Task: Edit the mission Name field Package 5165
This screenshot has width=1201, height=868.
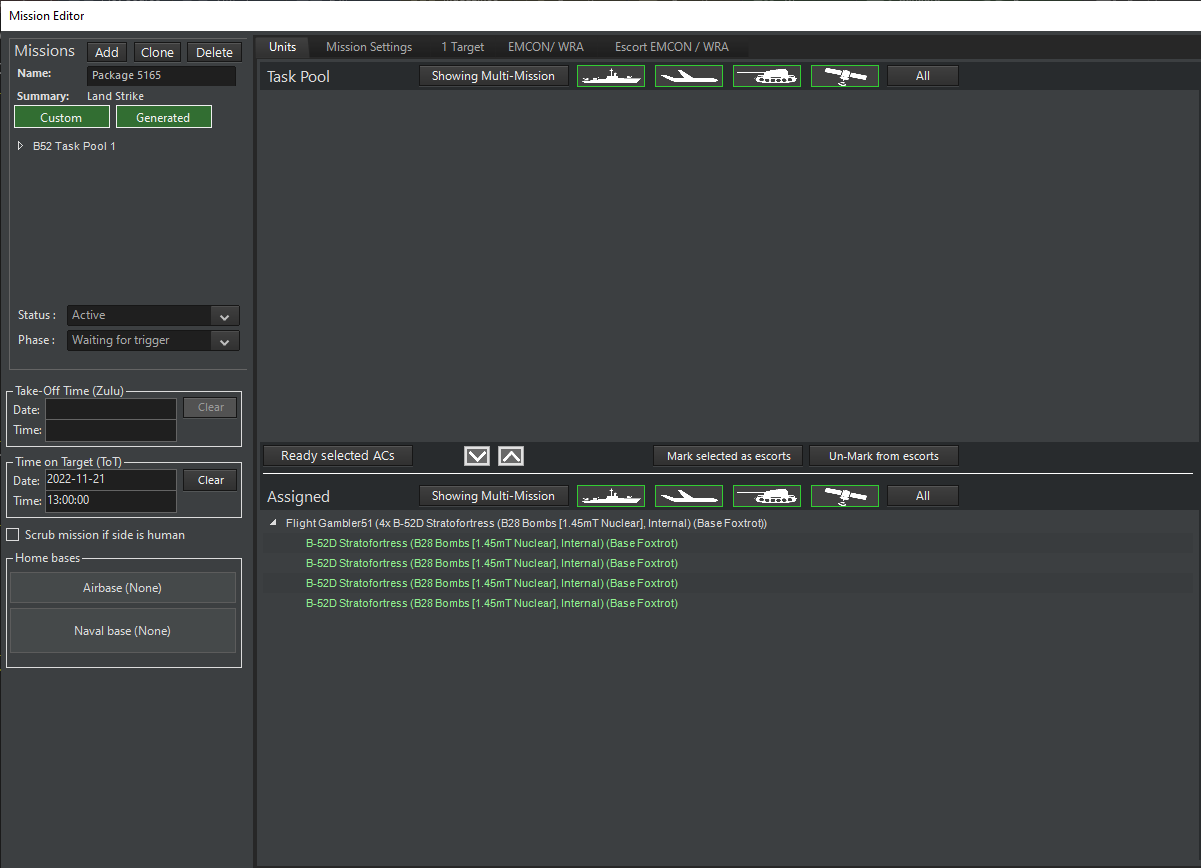Action: click(162, 75)
